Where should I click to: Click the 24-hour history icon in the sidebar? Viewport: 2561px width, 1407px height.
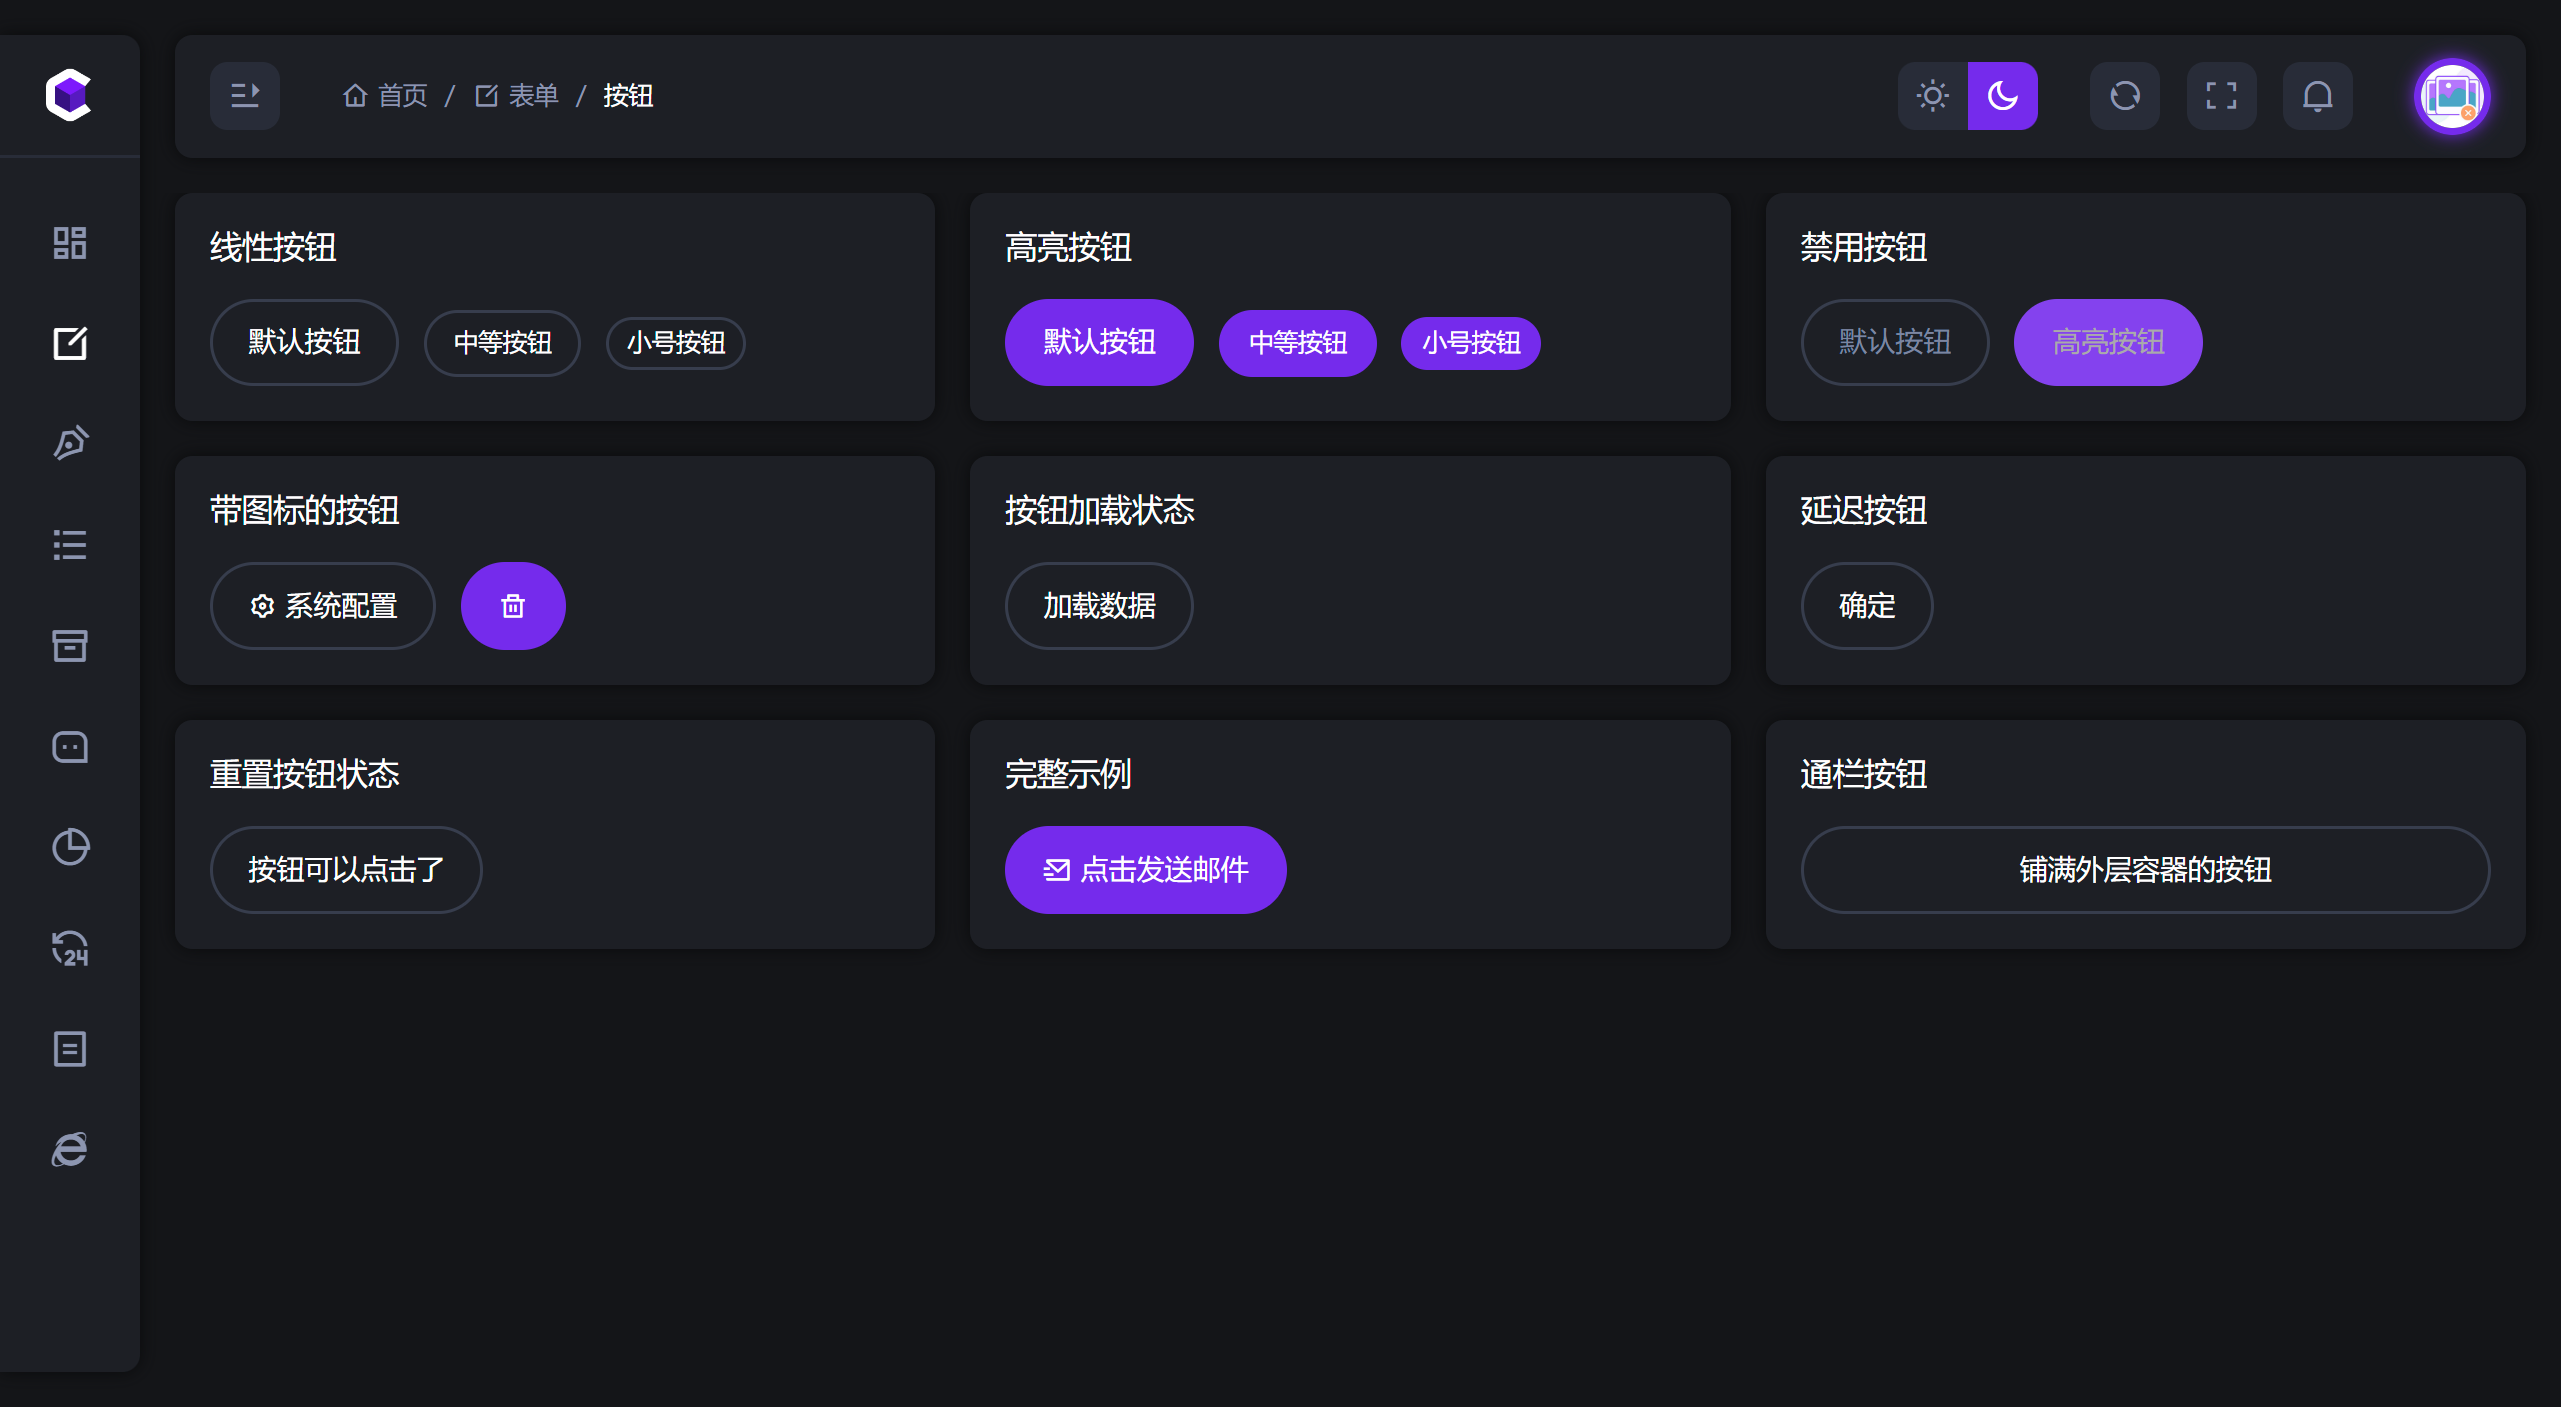tap(69, 948)
